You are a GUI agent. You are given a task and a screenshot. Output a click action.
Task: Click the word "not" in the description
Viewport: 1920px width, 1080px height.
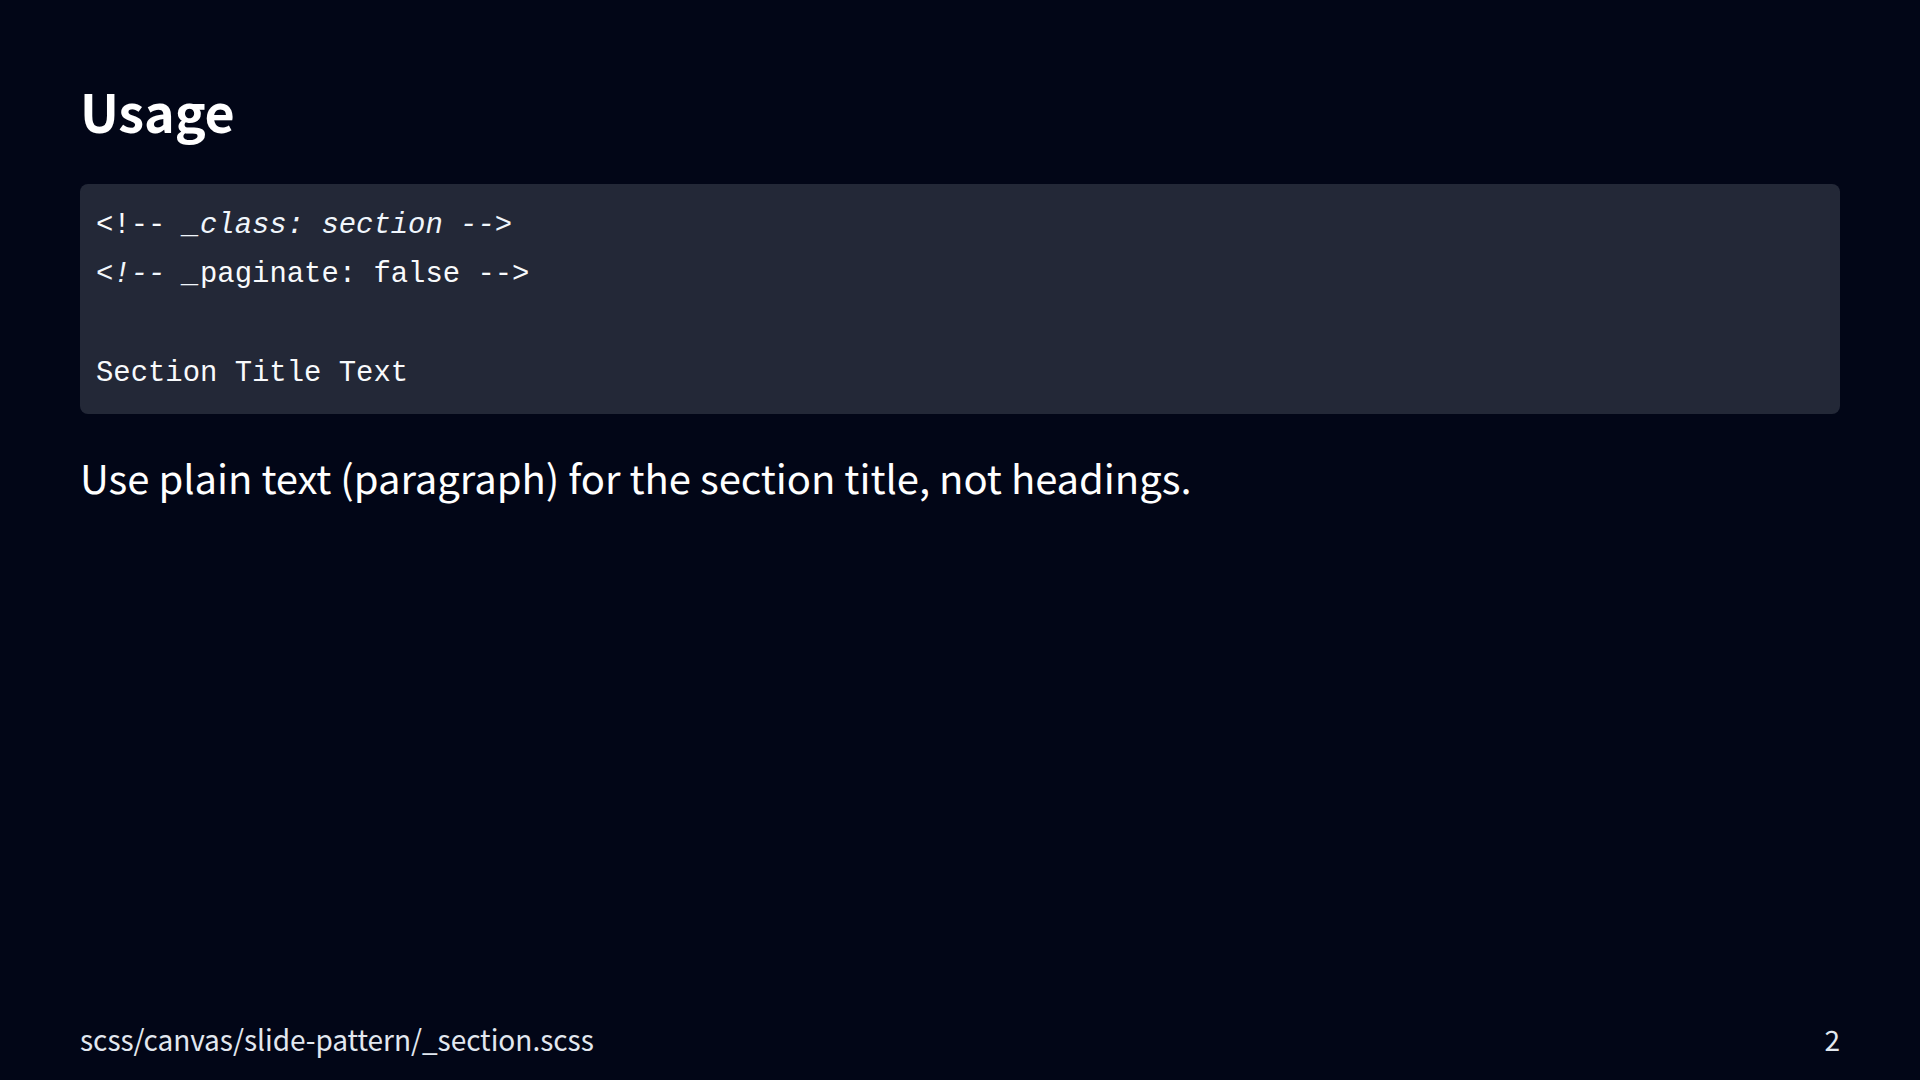coord(970,480)
